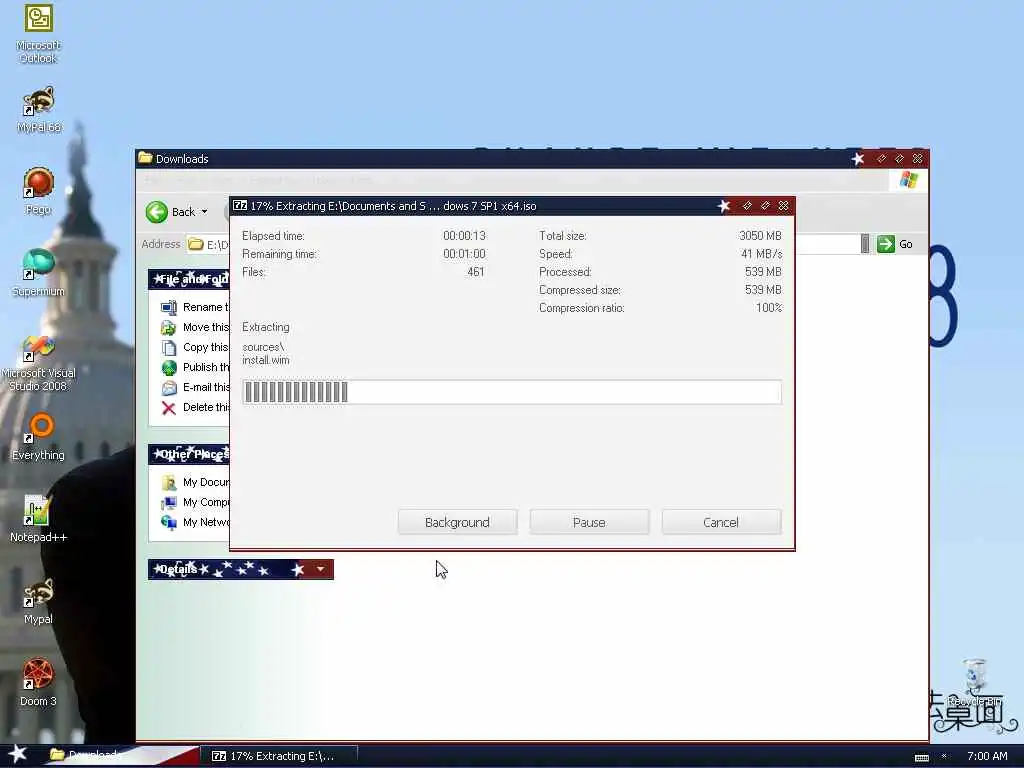This screenshot has width=1024, height=768.
Task: Click the taskbar clock showing 7:00 AM
Action: point(987,756)
